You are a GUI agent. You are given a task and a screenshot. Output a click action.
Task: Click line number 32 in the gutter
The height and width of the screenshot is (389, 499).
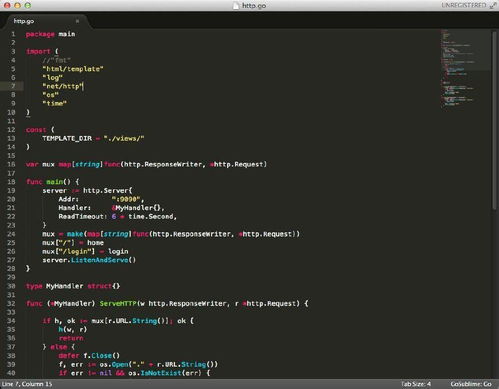coord(11,303)
